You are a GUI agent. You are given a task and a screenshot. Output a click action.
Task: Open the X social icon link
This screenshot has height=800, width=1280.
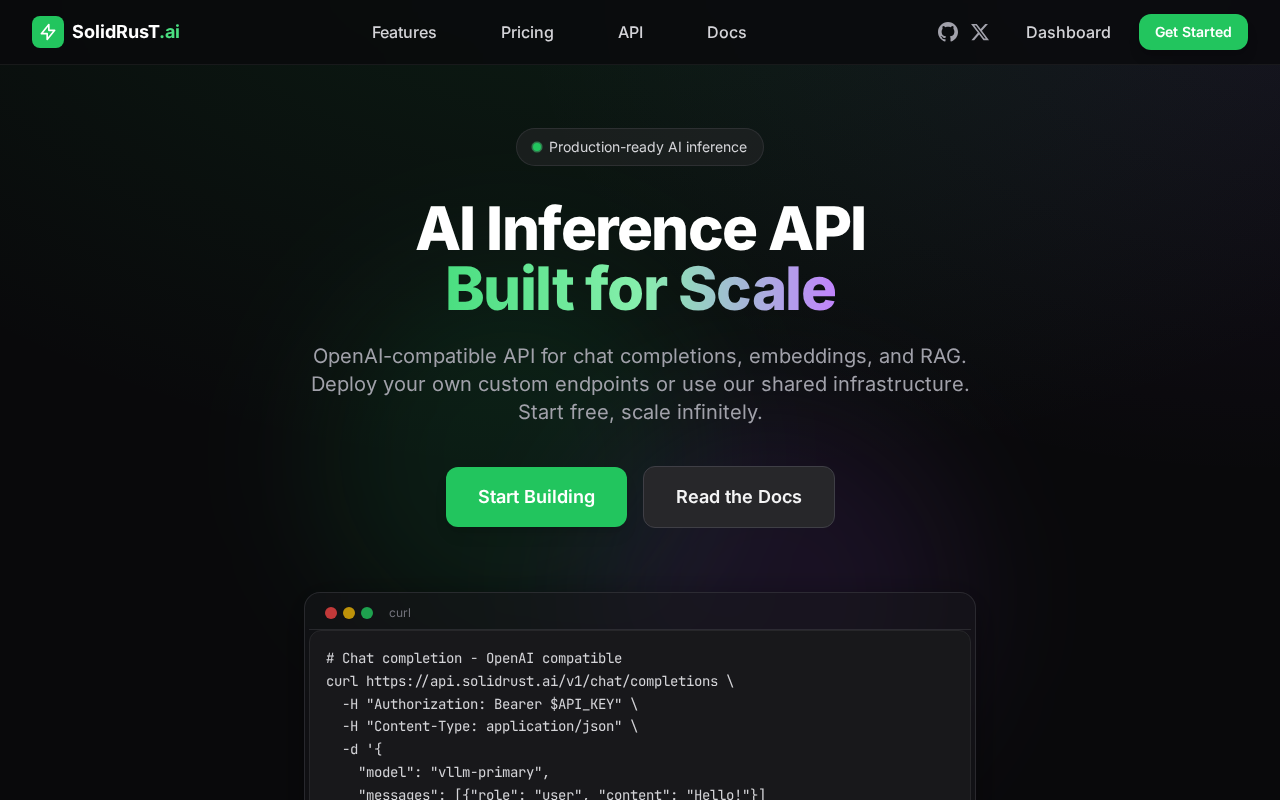click(980, 32)
